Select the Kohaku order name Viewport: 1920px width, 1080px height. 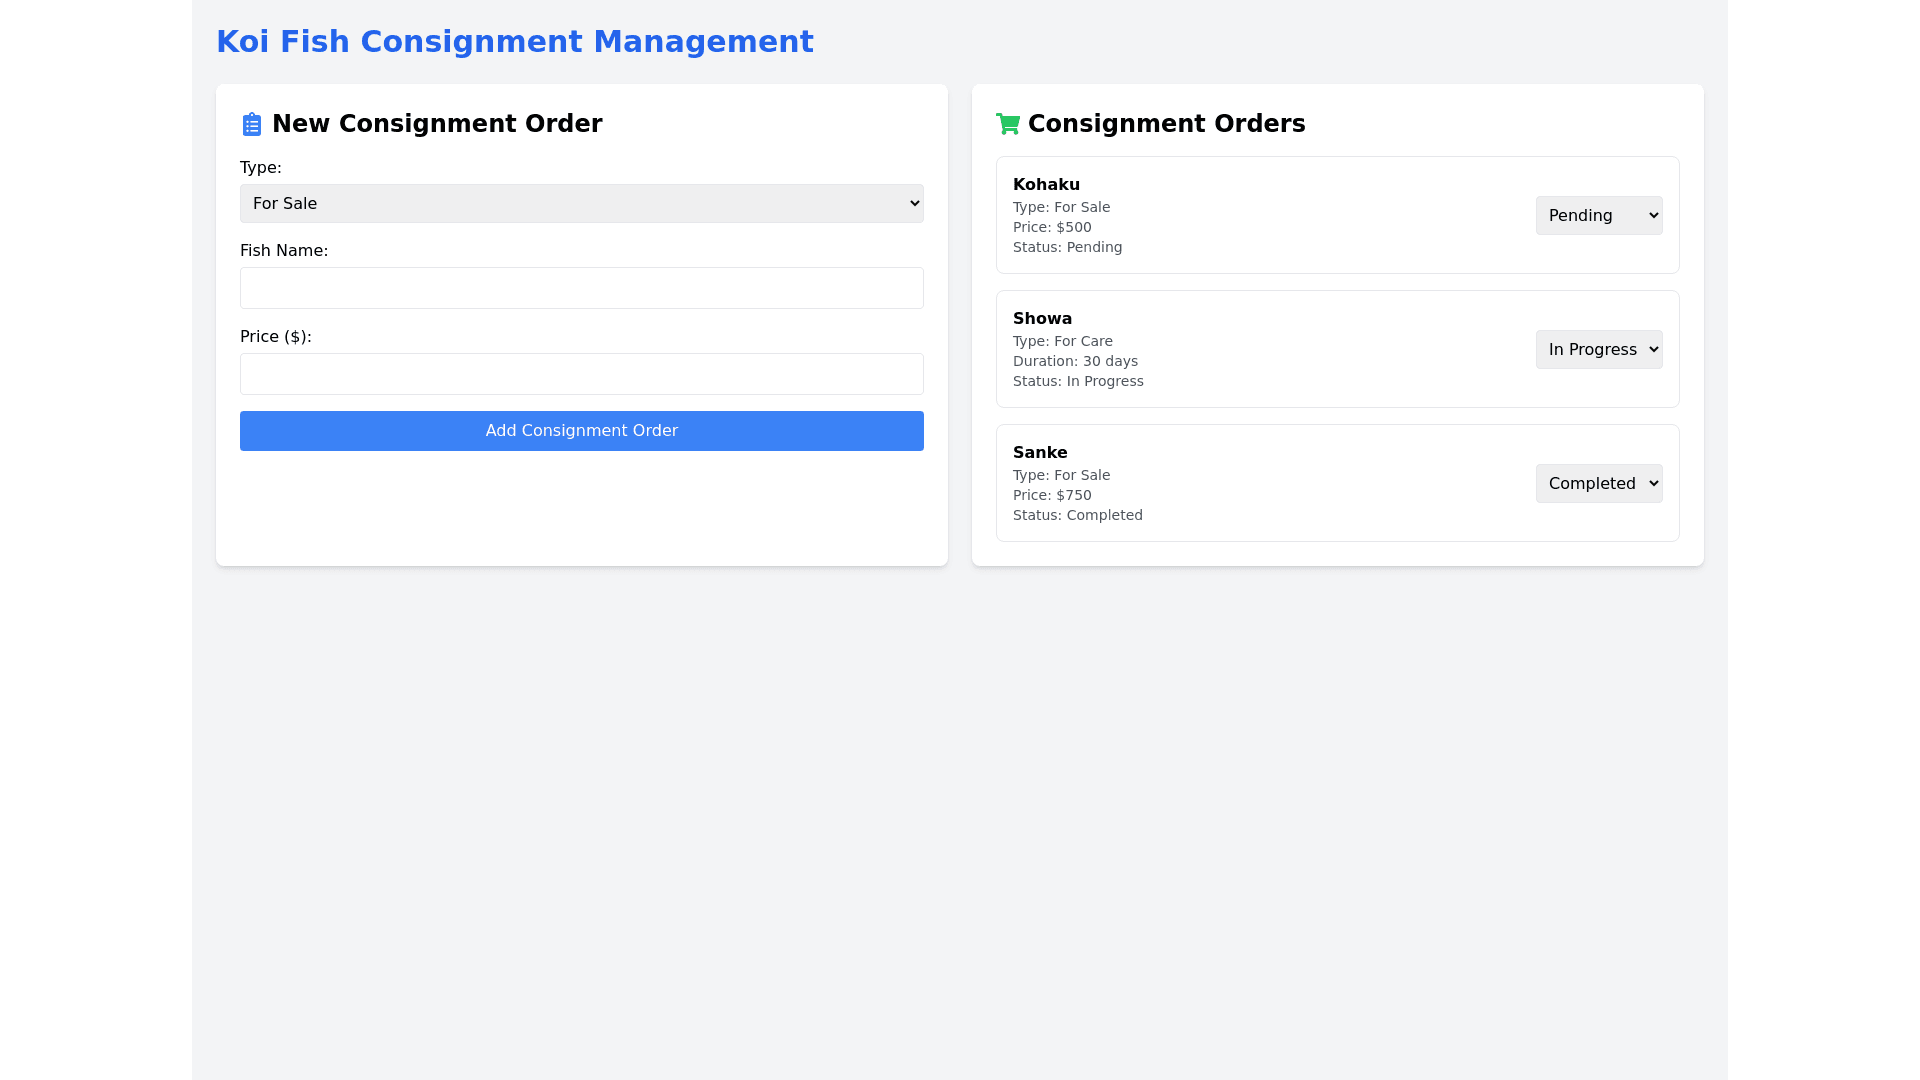coord(1046,185)
